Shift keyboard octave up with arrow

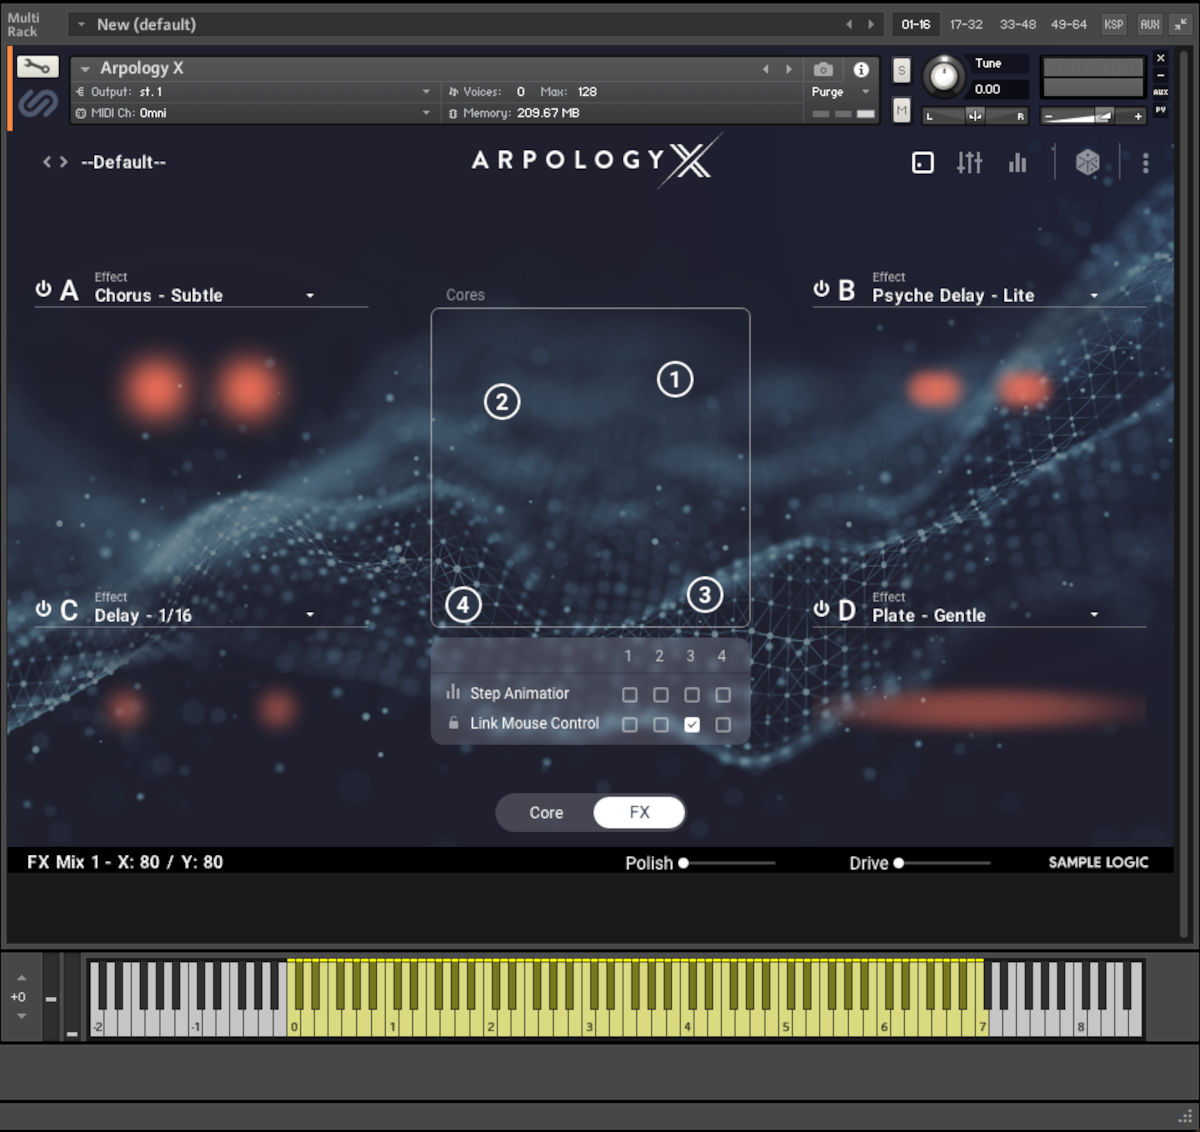(21, 978)
